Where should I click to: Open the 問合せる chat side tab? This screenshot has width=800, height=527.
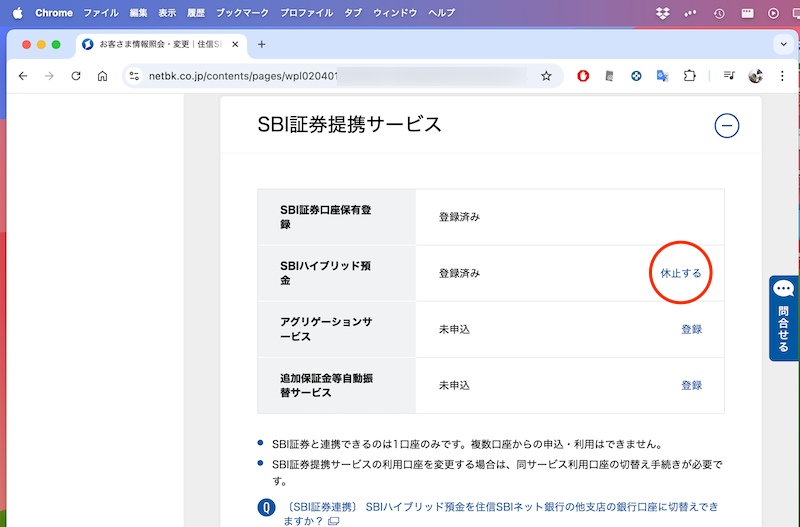[x=783, y=318]
